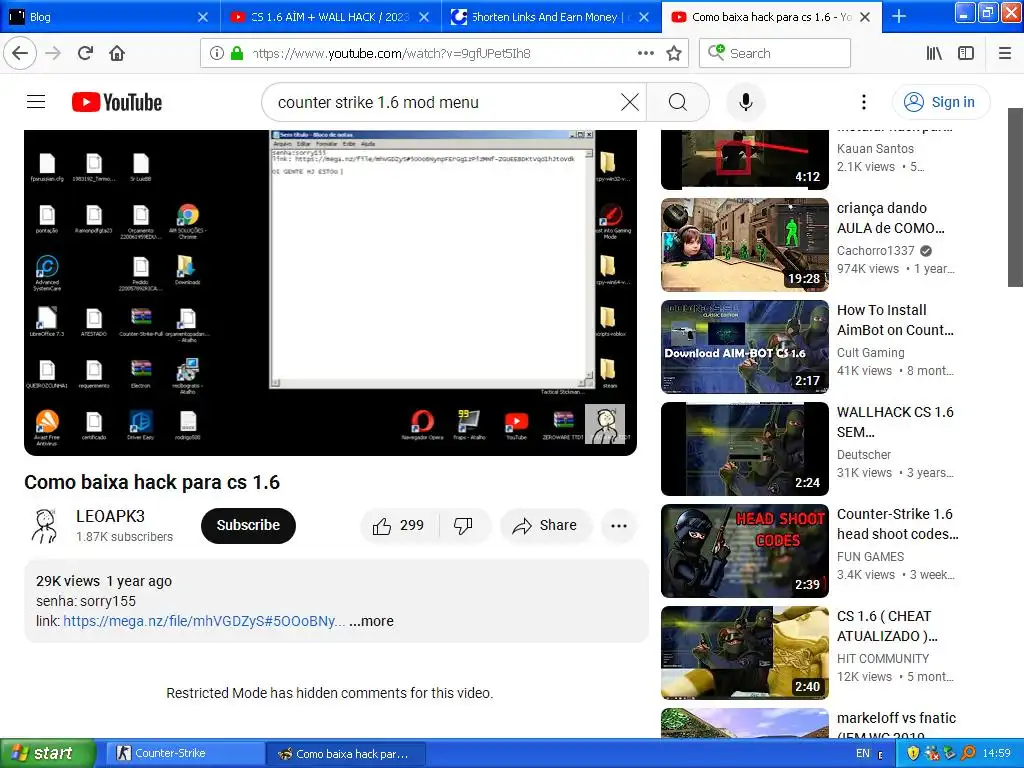The width and height of the screenshot is (1024, 768).
Task: Click the video title Como baixa hack para cs 1.6
Action: pos(152,482)
